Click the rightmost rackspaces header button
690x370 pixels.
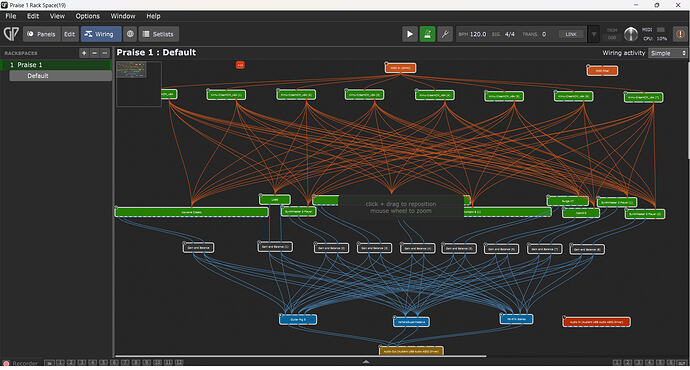click(105, 53)
